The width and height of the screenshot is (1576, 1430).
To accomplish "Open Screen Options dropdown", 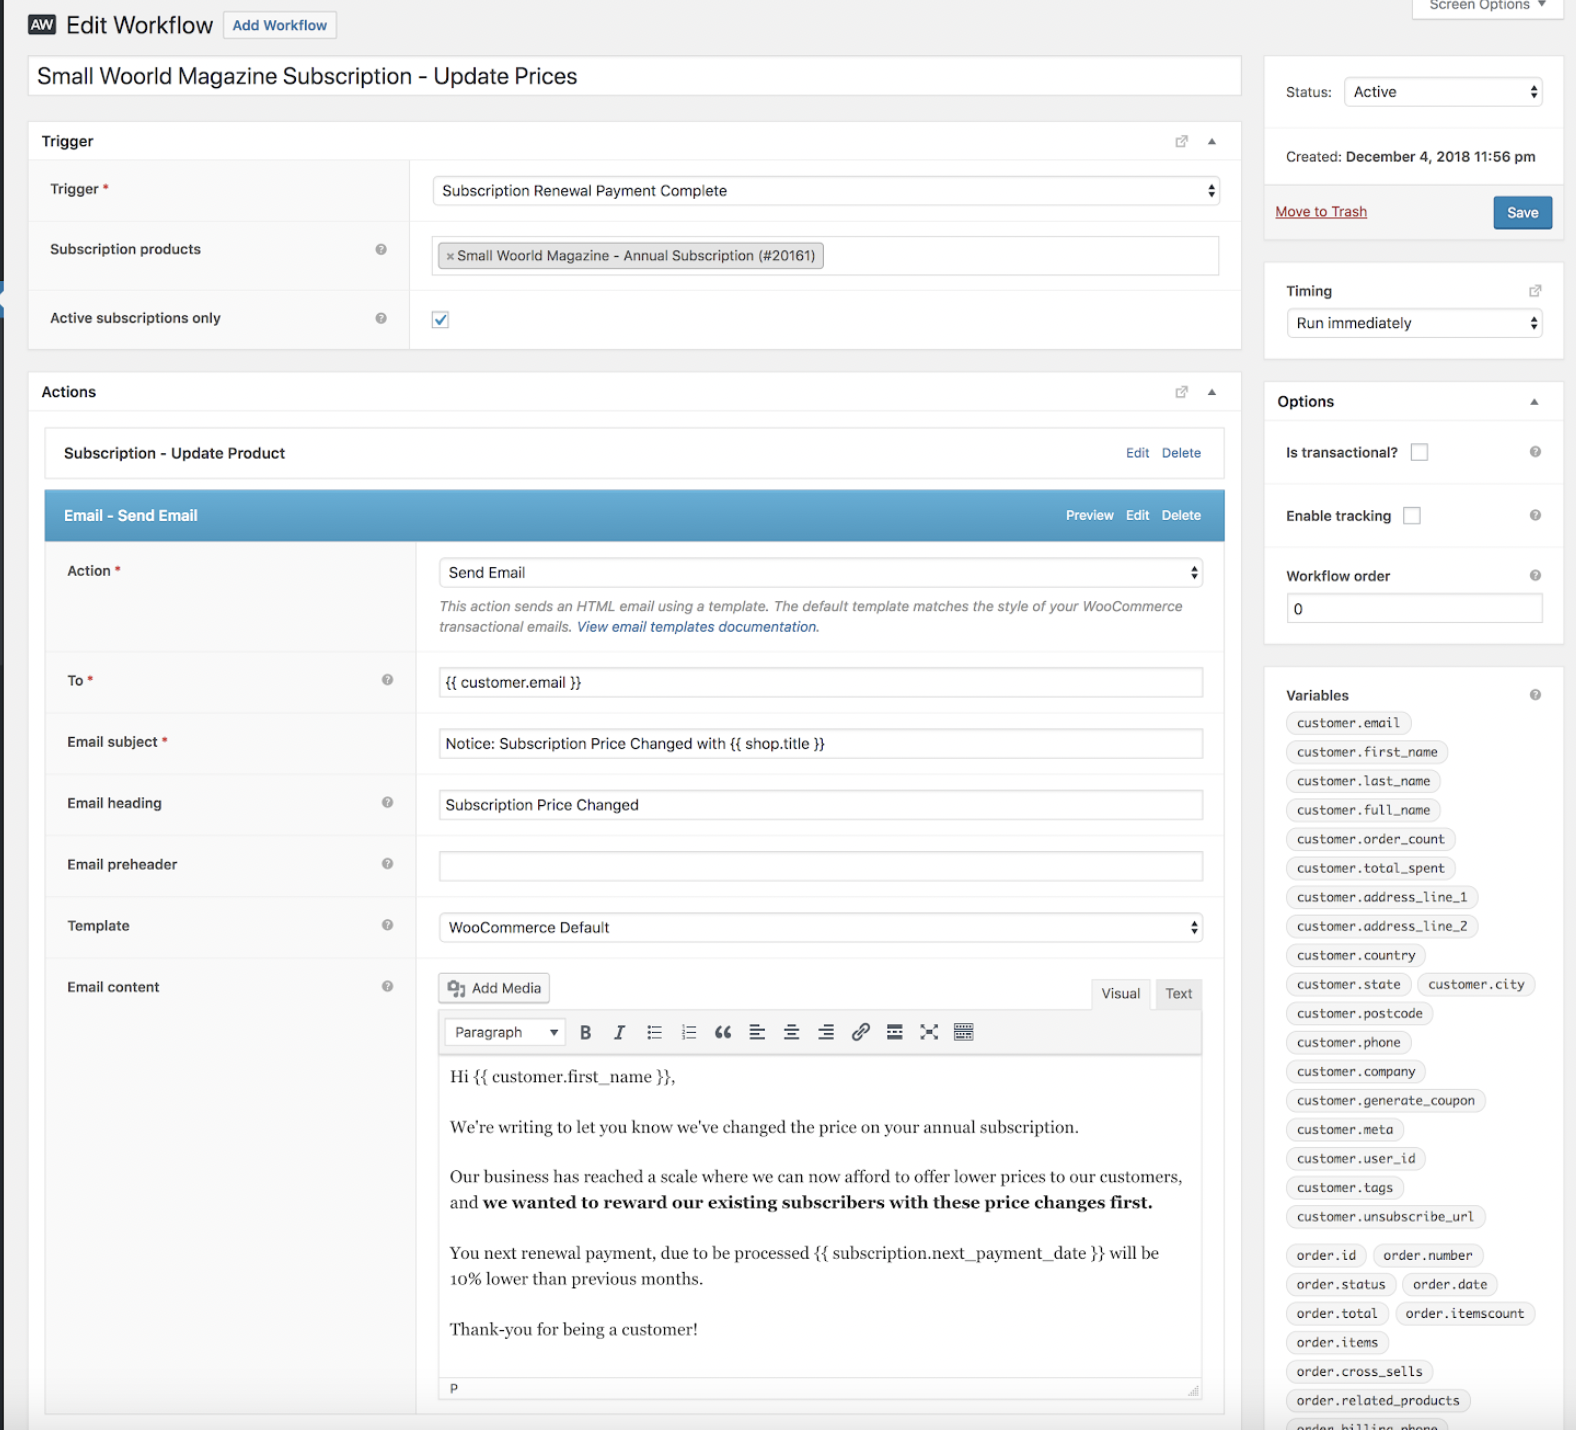I will tap(1487, 6).
